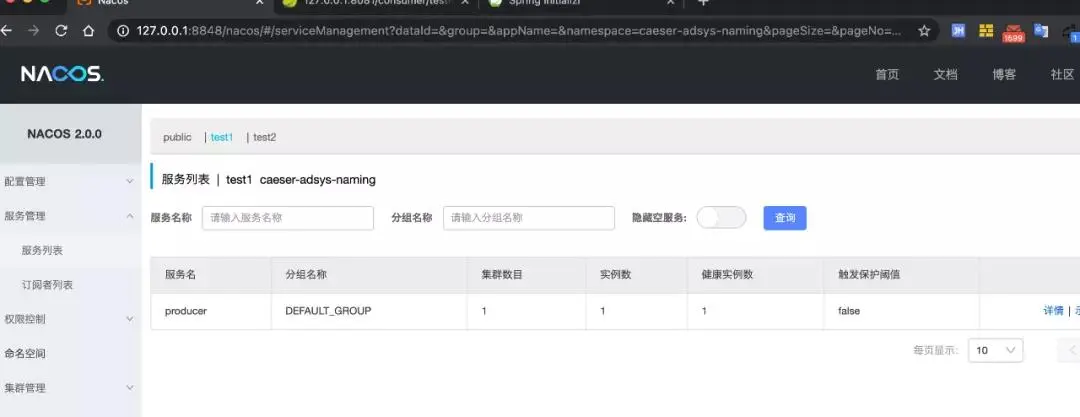View site information icon in address bar

click(x=123, y=31)
